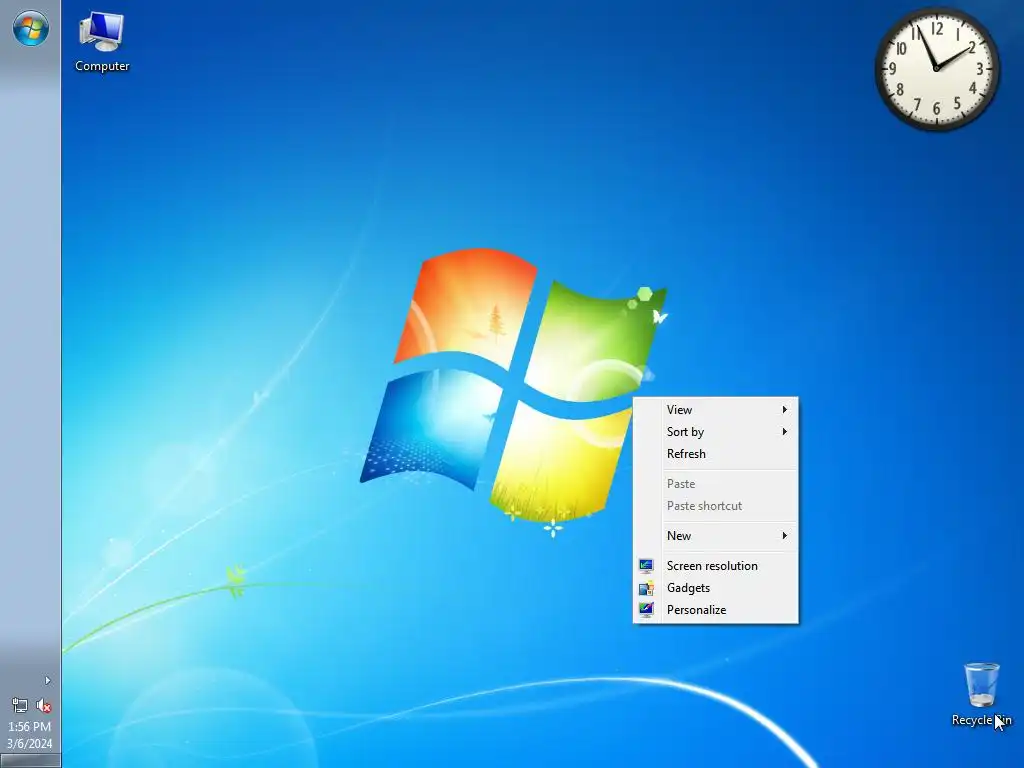
Task: Choose Refresh from the context menu
Action: (716, 454)
